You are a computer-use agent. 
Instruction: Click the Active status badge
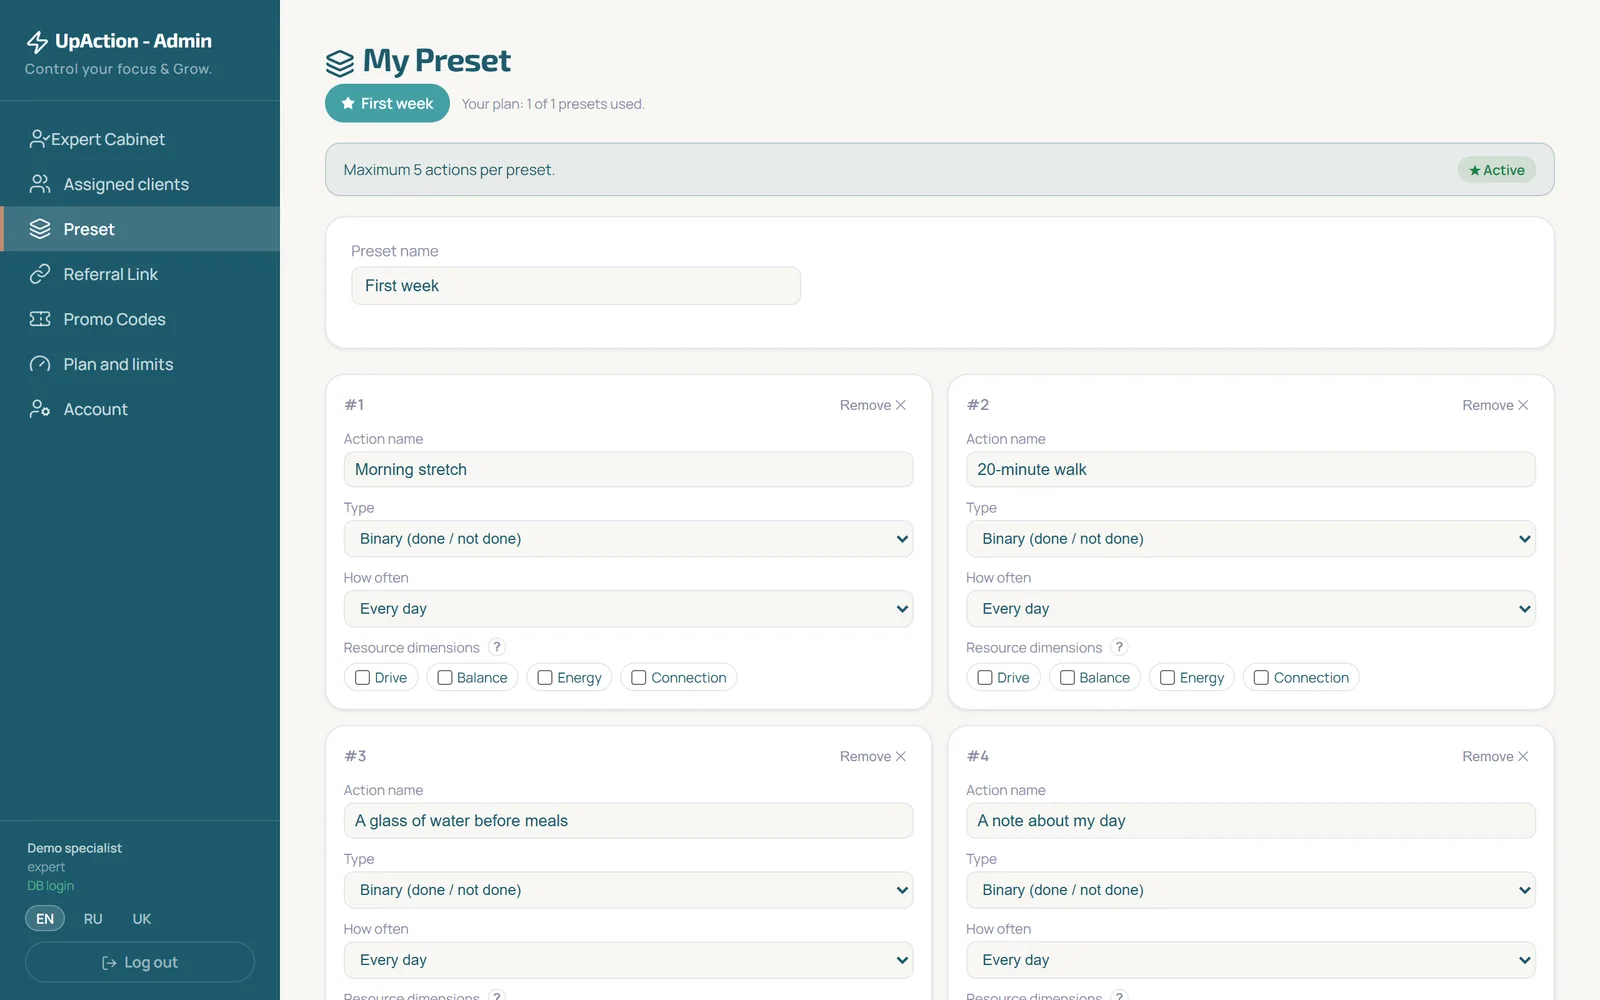point(1496,170)
